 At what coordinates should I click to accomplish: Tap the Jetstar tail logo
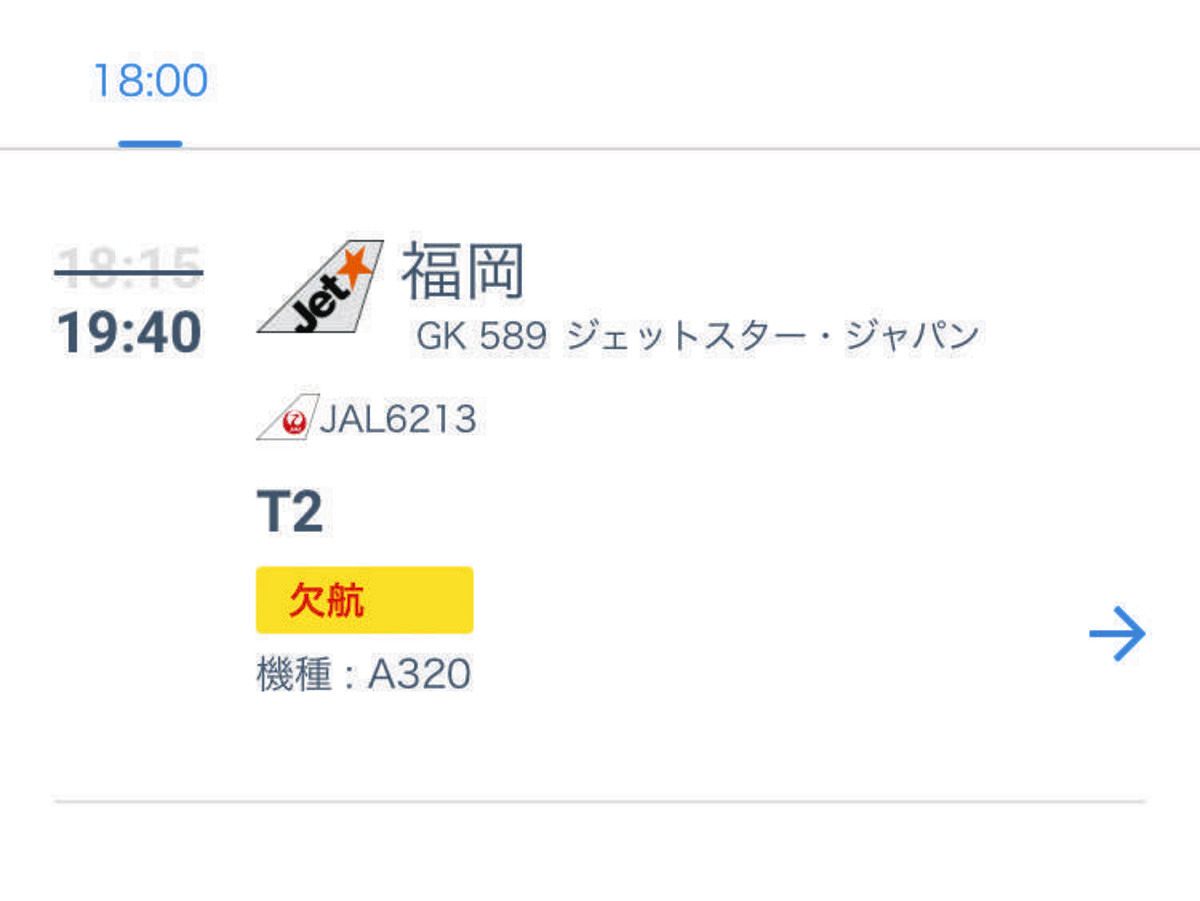[320, 287]
